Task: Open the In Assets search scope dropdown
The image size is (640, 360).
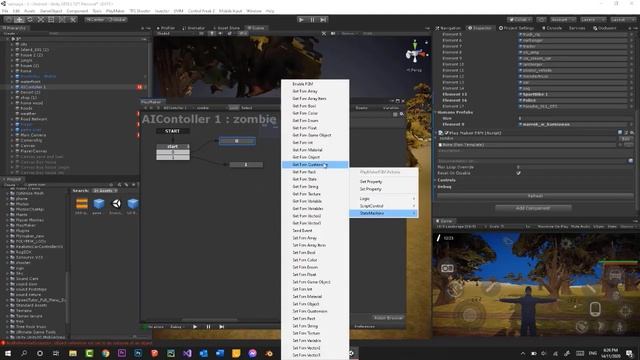Action: [104, 191]
